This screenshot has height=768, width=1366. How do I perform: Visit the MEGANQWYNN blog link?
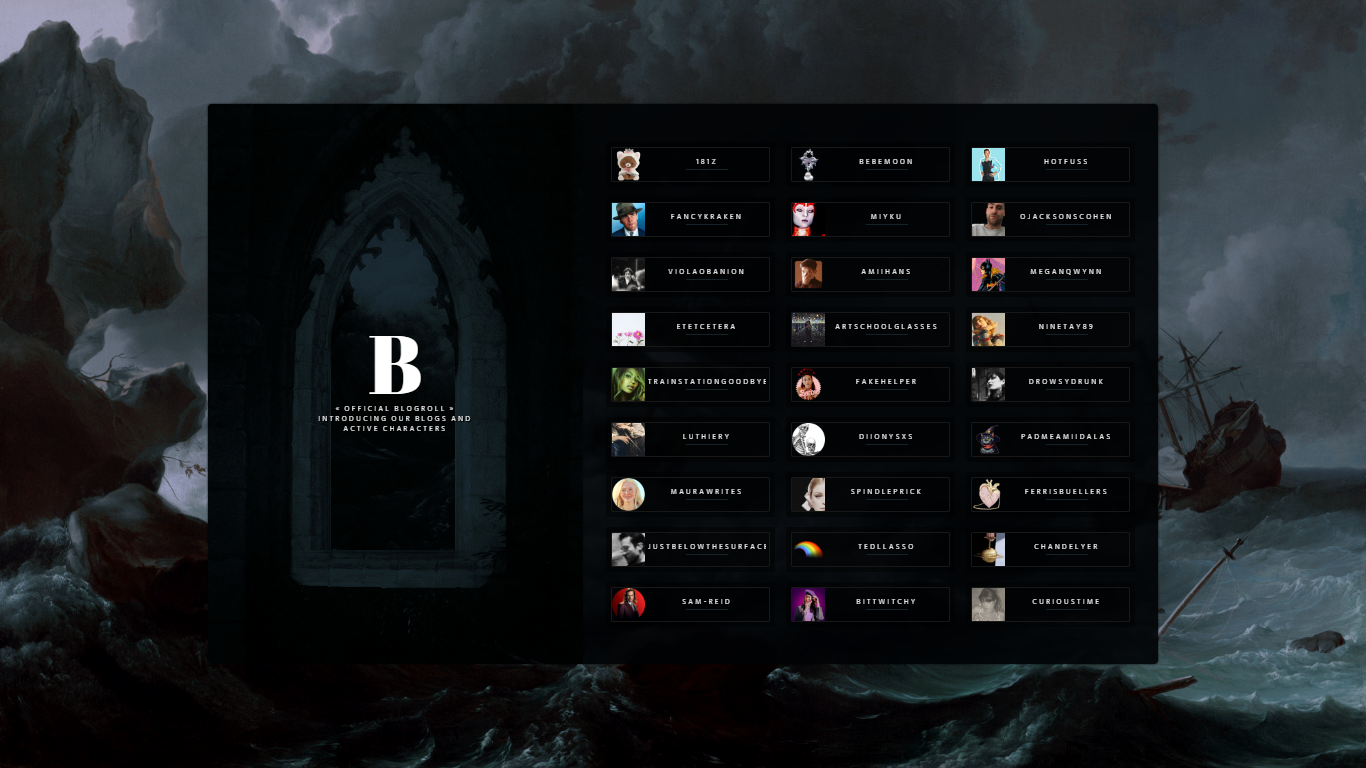(1066, 272)
